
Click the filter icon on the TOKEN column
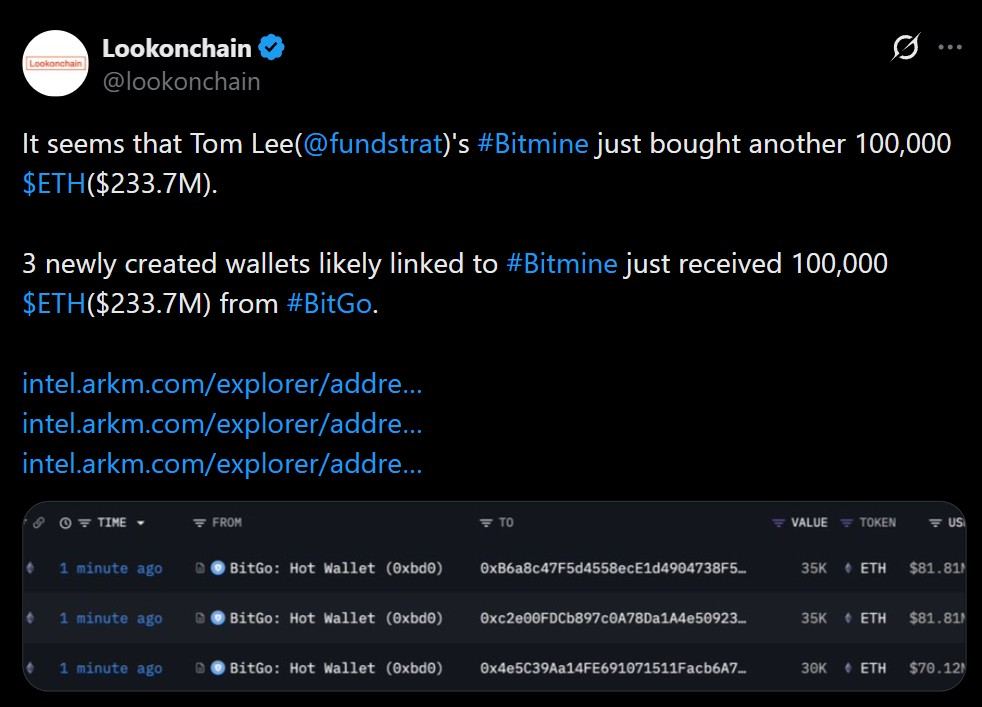click(x=848, y=522)
